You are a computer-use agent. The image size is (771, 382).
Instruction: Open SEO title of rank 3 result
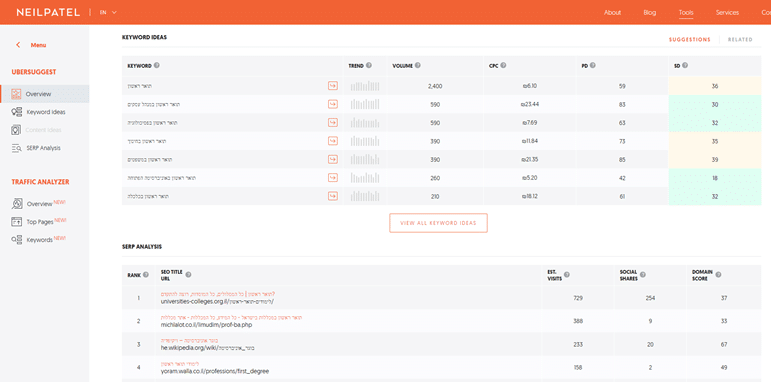coord(189,340)
